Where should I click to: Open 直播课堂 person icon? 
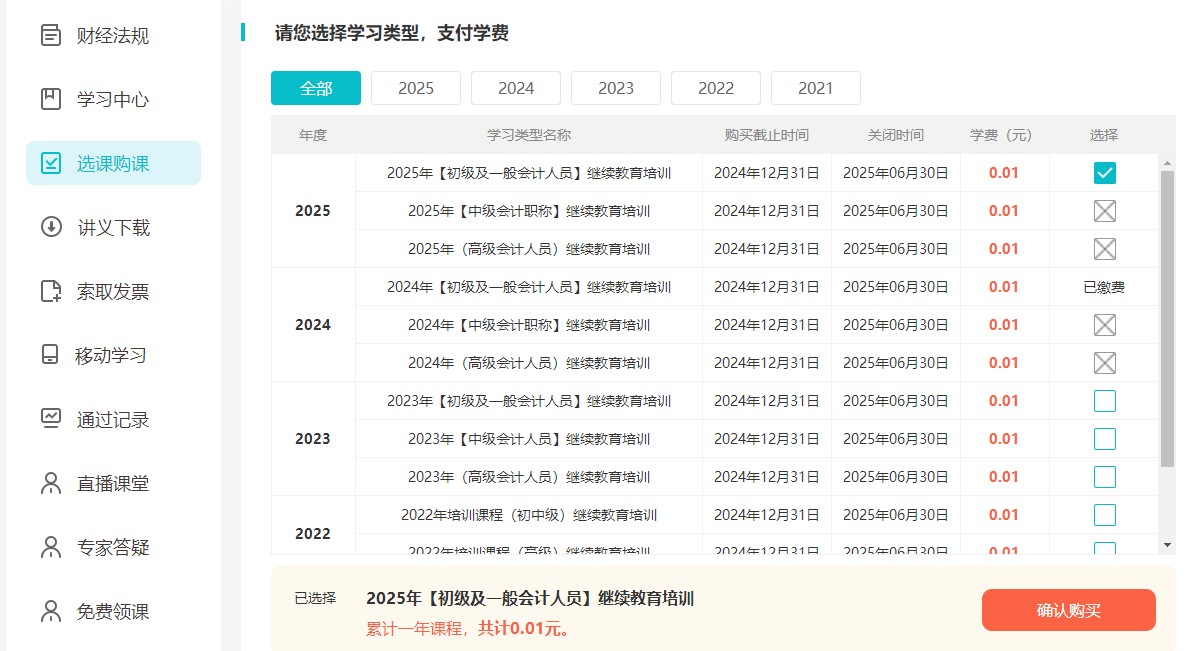click(50, 483)
